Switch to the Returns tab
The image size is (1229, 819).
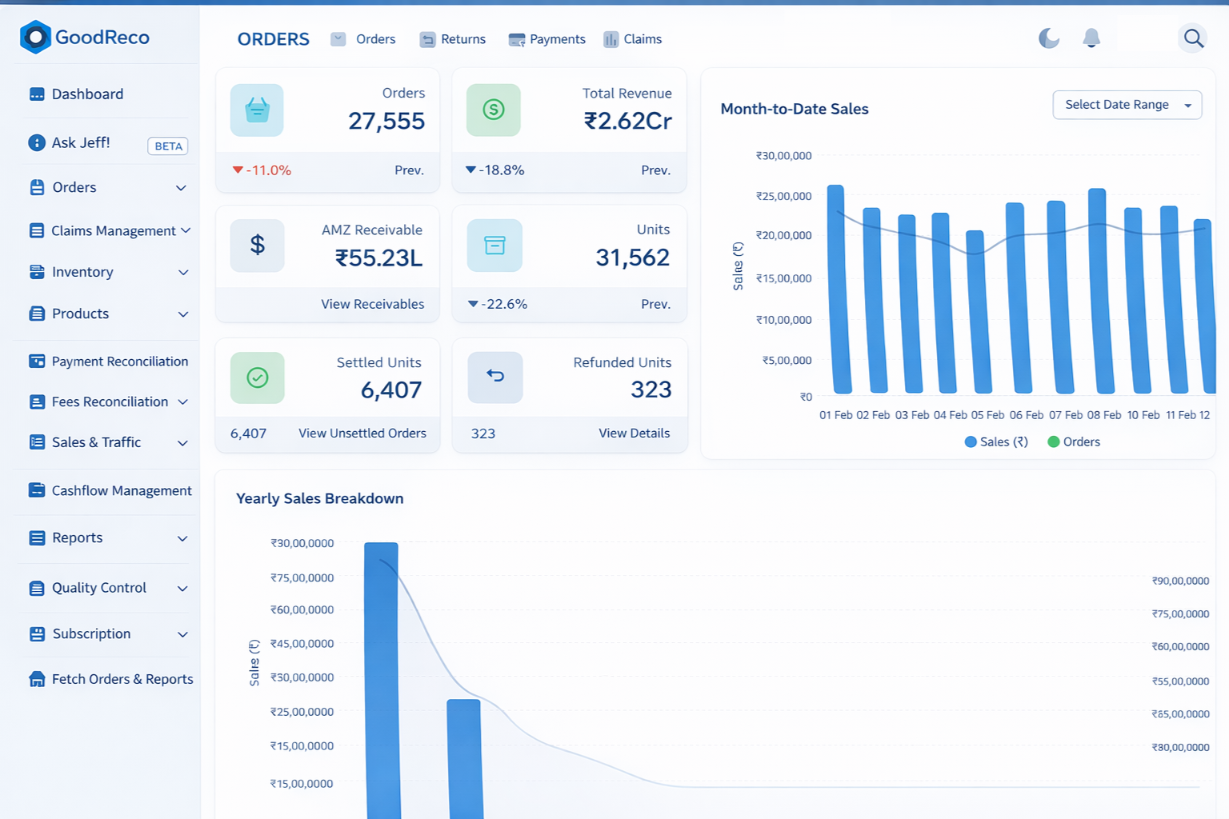[x=452, y=39]
